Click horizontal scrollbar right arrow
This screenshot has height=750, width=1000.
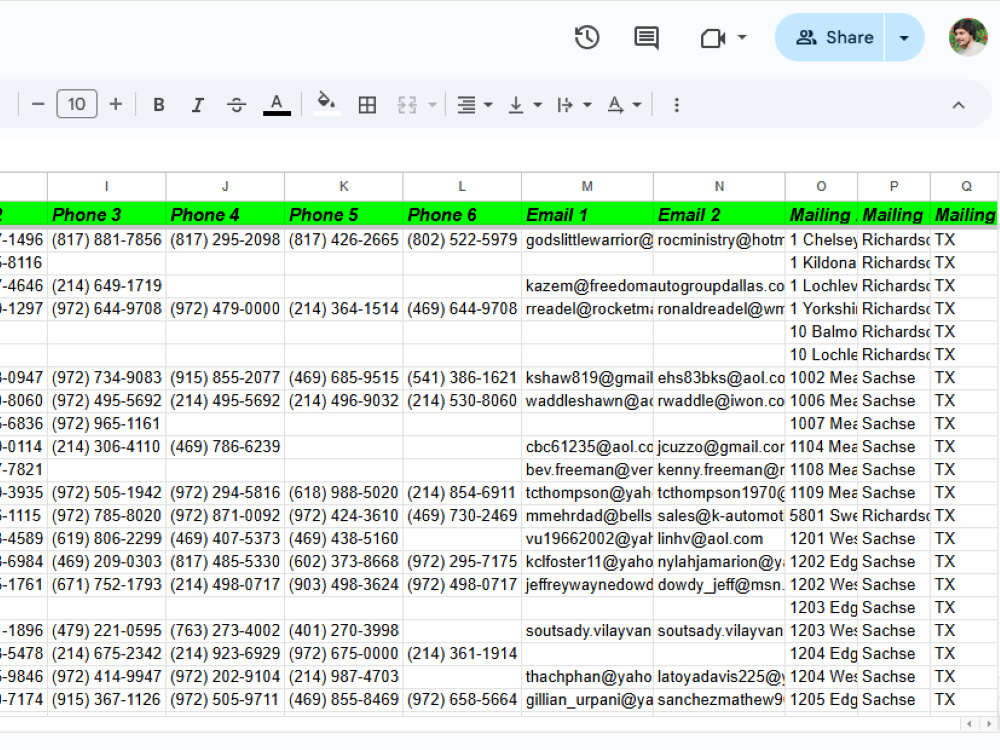(x=989, y=724)
